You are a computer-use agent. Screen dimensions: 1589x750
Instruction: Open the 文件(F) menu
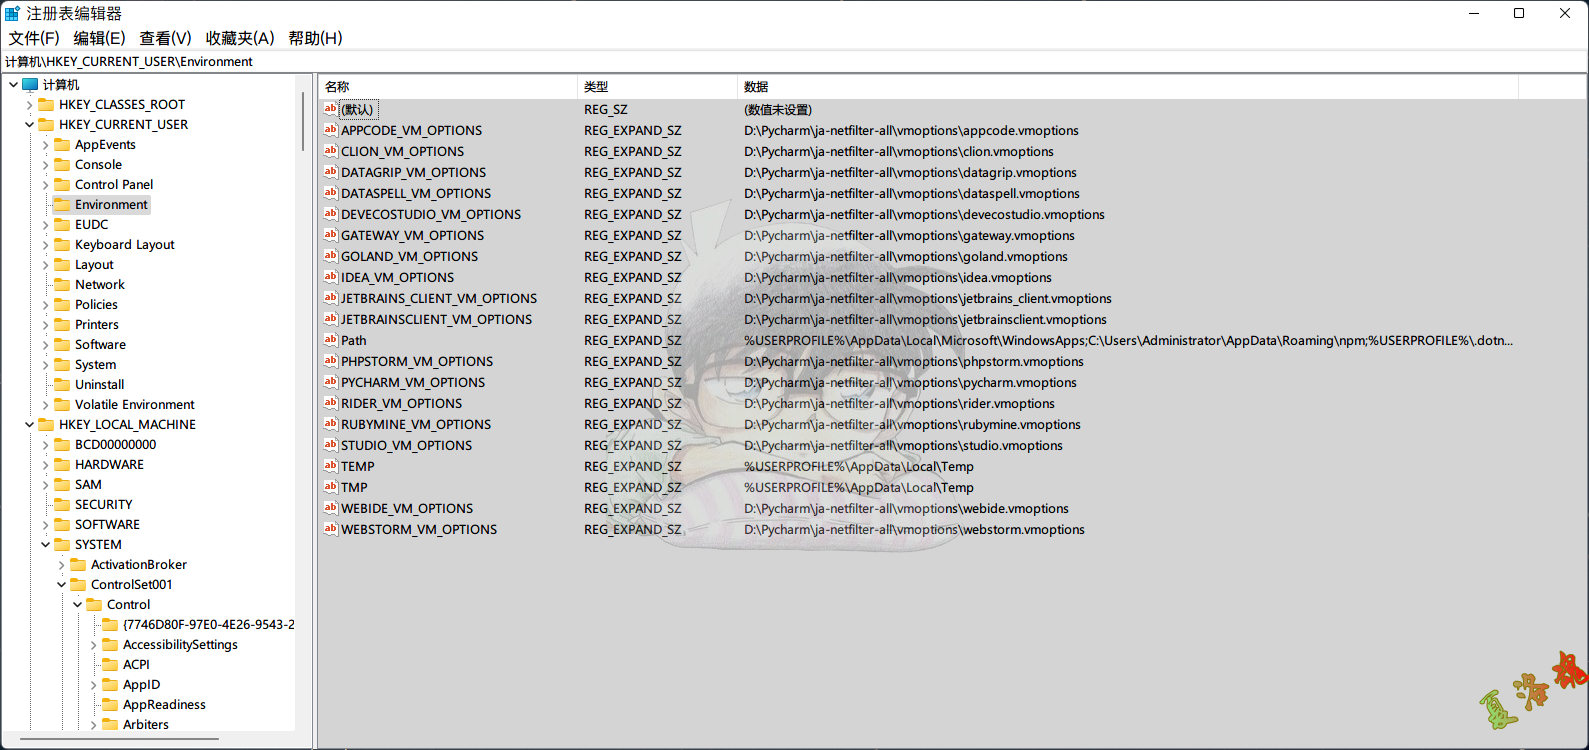[34, 38]
